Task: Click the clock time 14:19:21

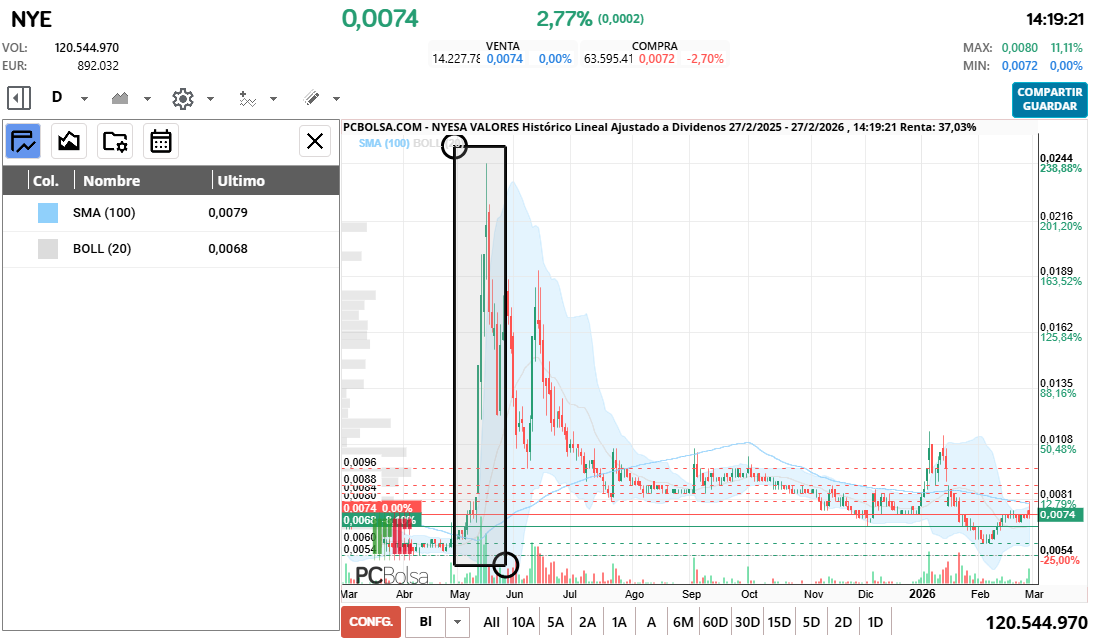Action: coord(1054,19)
